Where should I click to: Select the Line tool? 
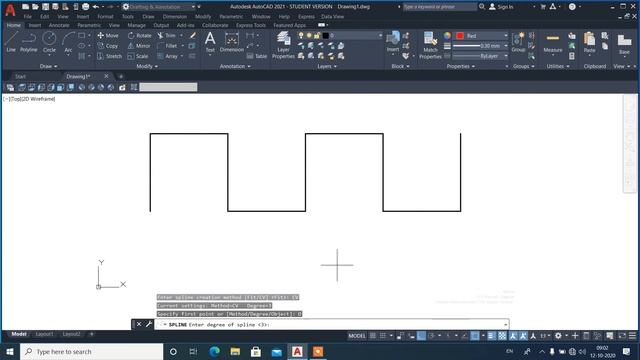11,42
